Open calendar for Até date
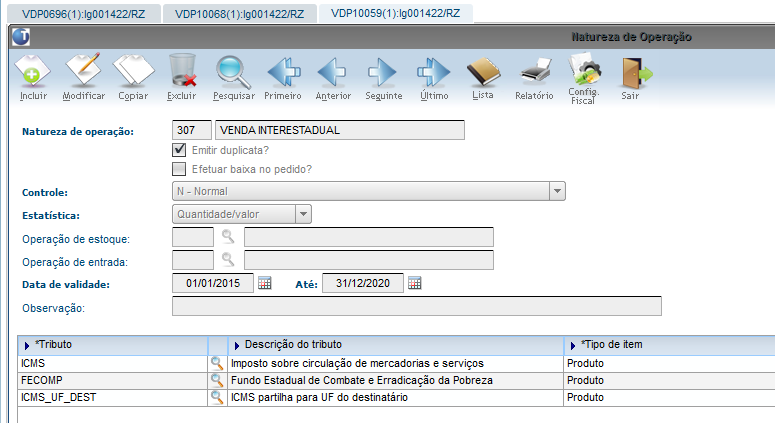 pos(415,283)
